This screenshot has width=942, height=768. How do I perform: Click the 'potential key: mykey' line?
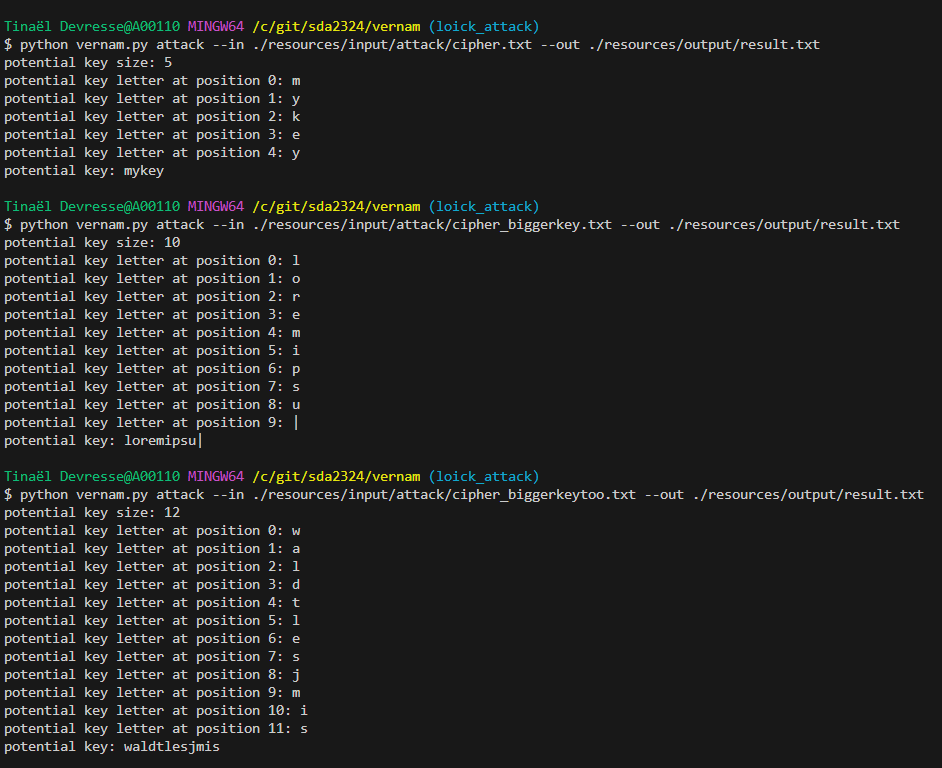84,171
